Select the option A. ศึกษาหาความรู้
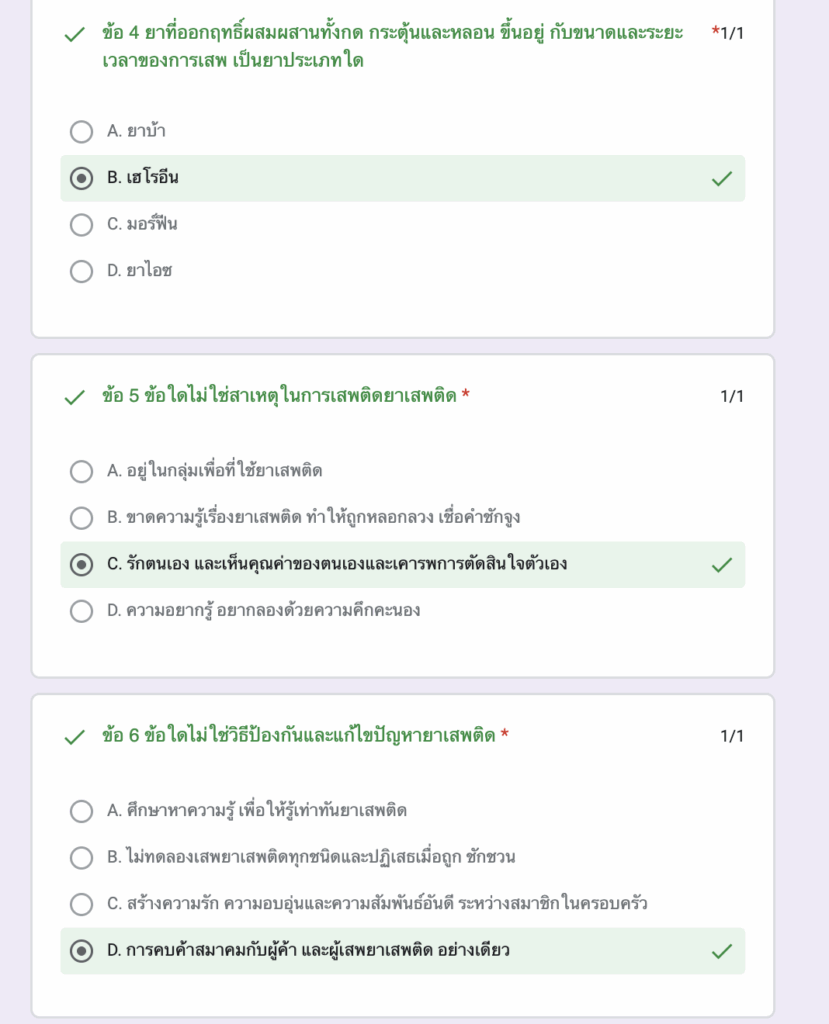Viewport: 829px width, 1024px height. tap(81, 811)
